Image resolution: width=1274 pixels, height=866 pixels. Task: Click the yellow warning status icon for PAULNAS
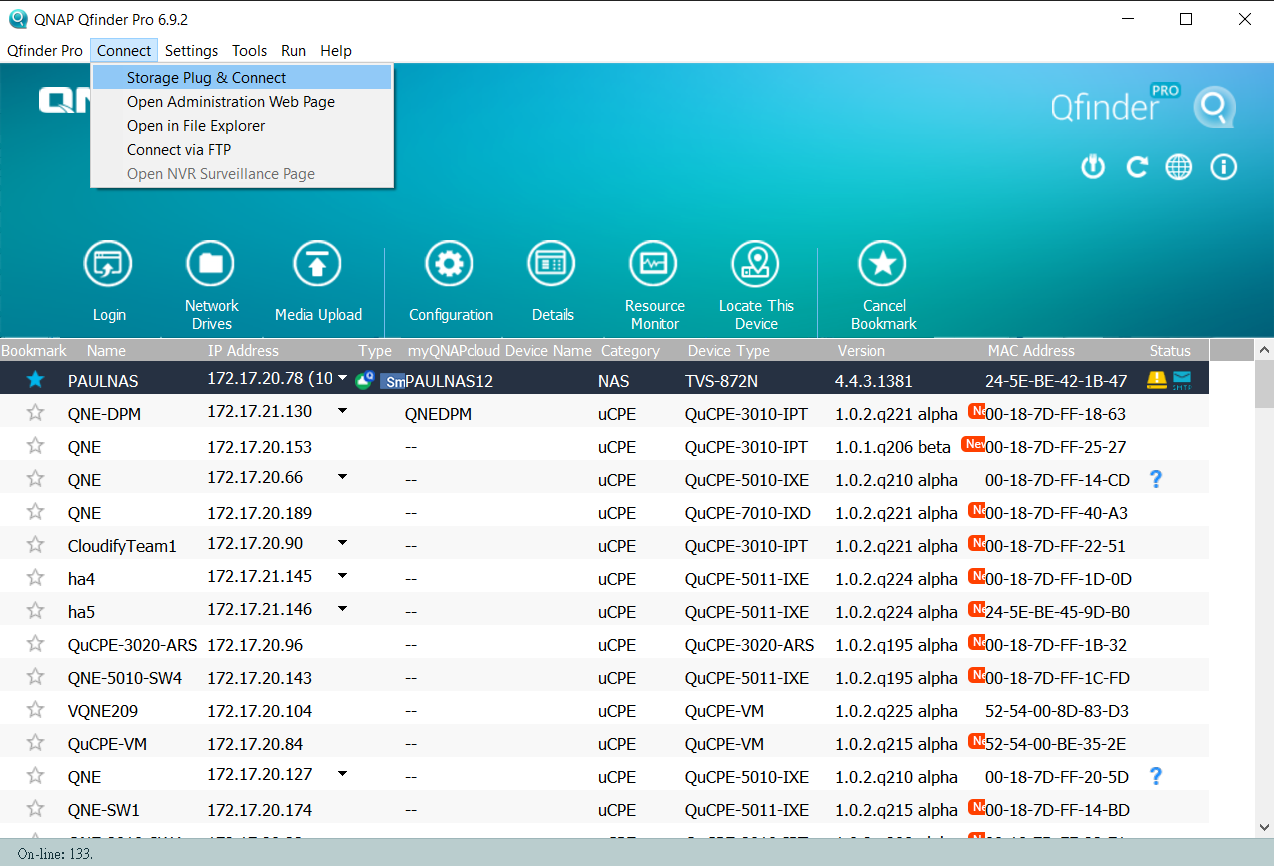pyautogui.click(x=1157, y=380)
